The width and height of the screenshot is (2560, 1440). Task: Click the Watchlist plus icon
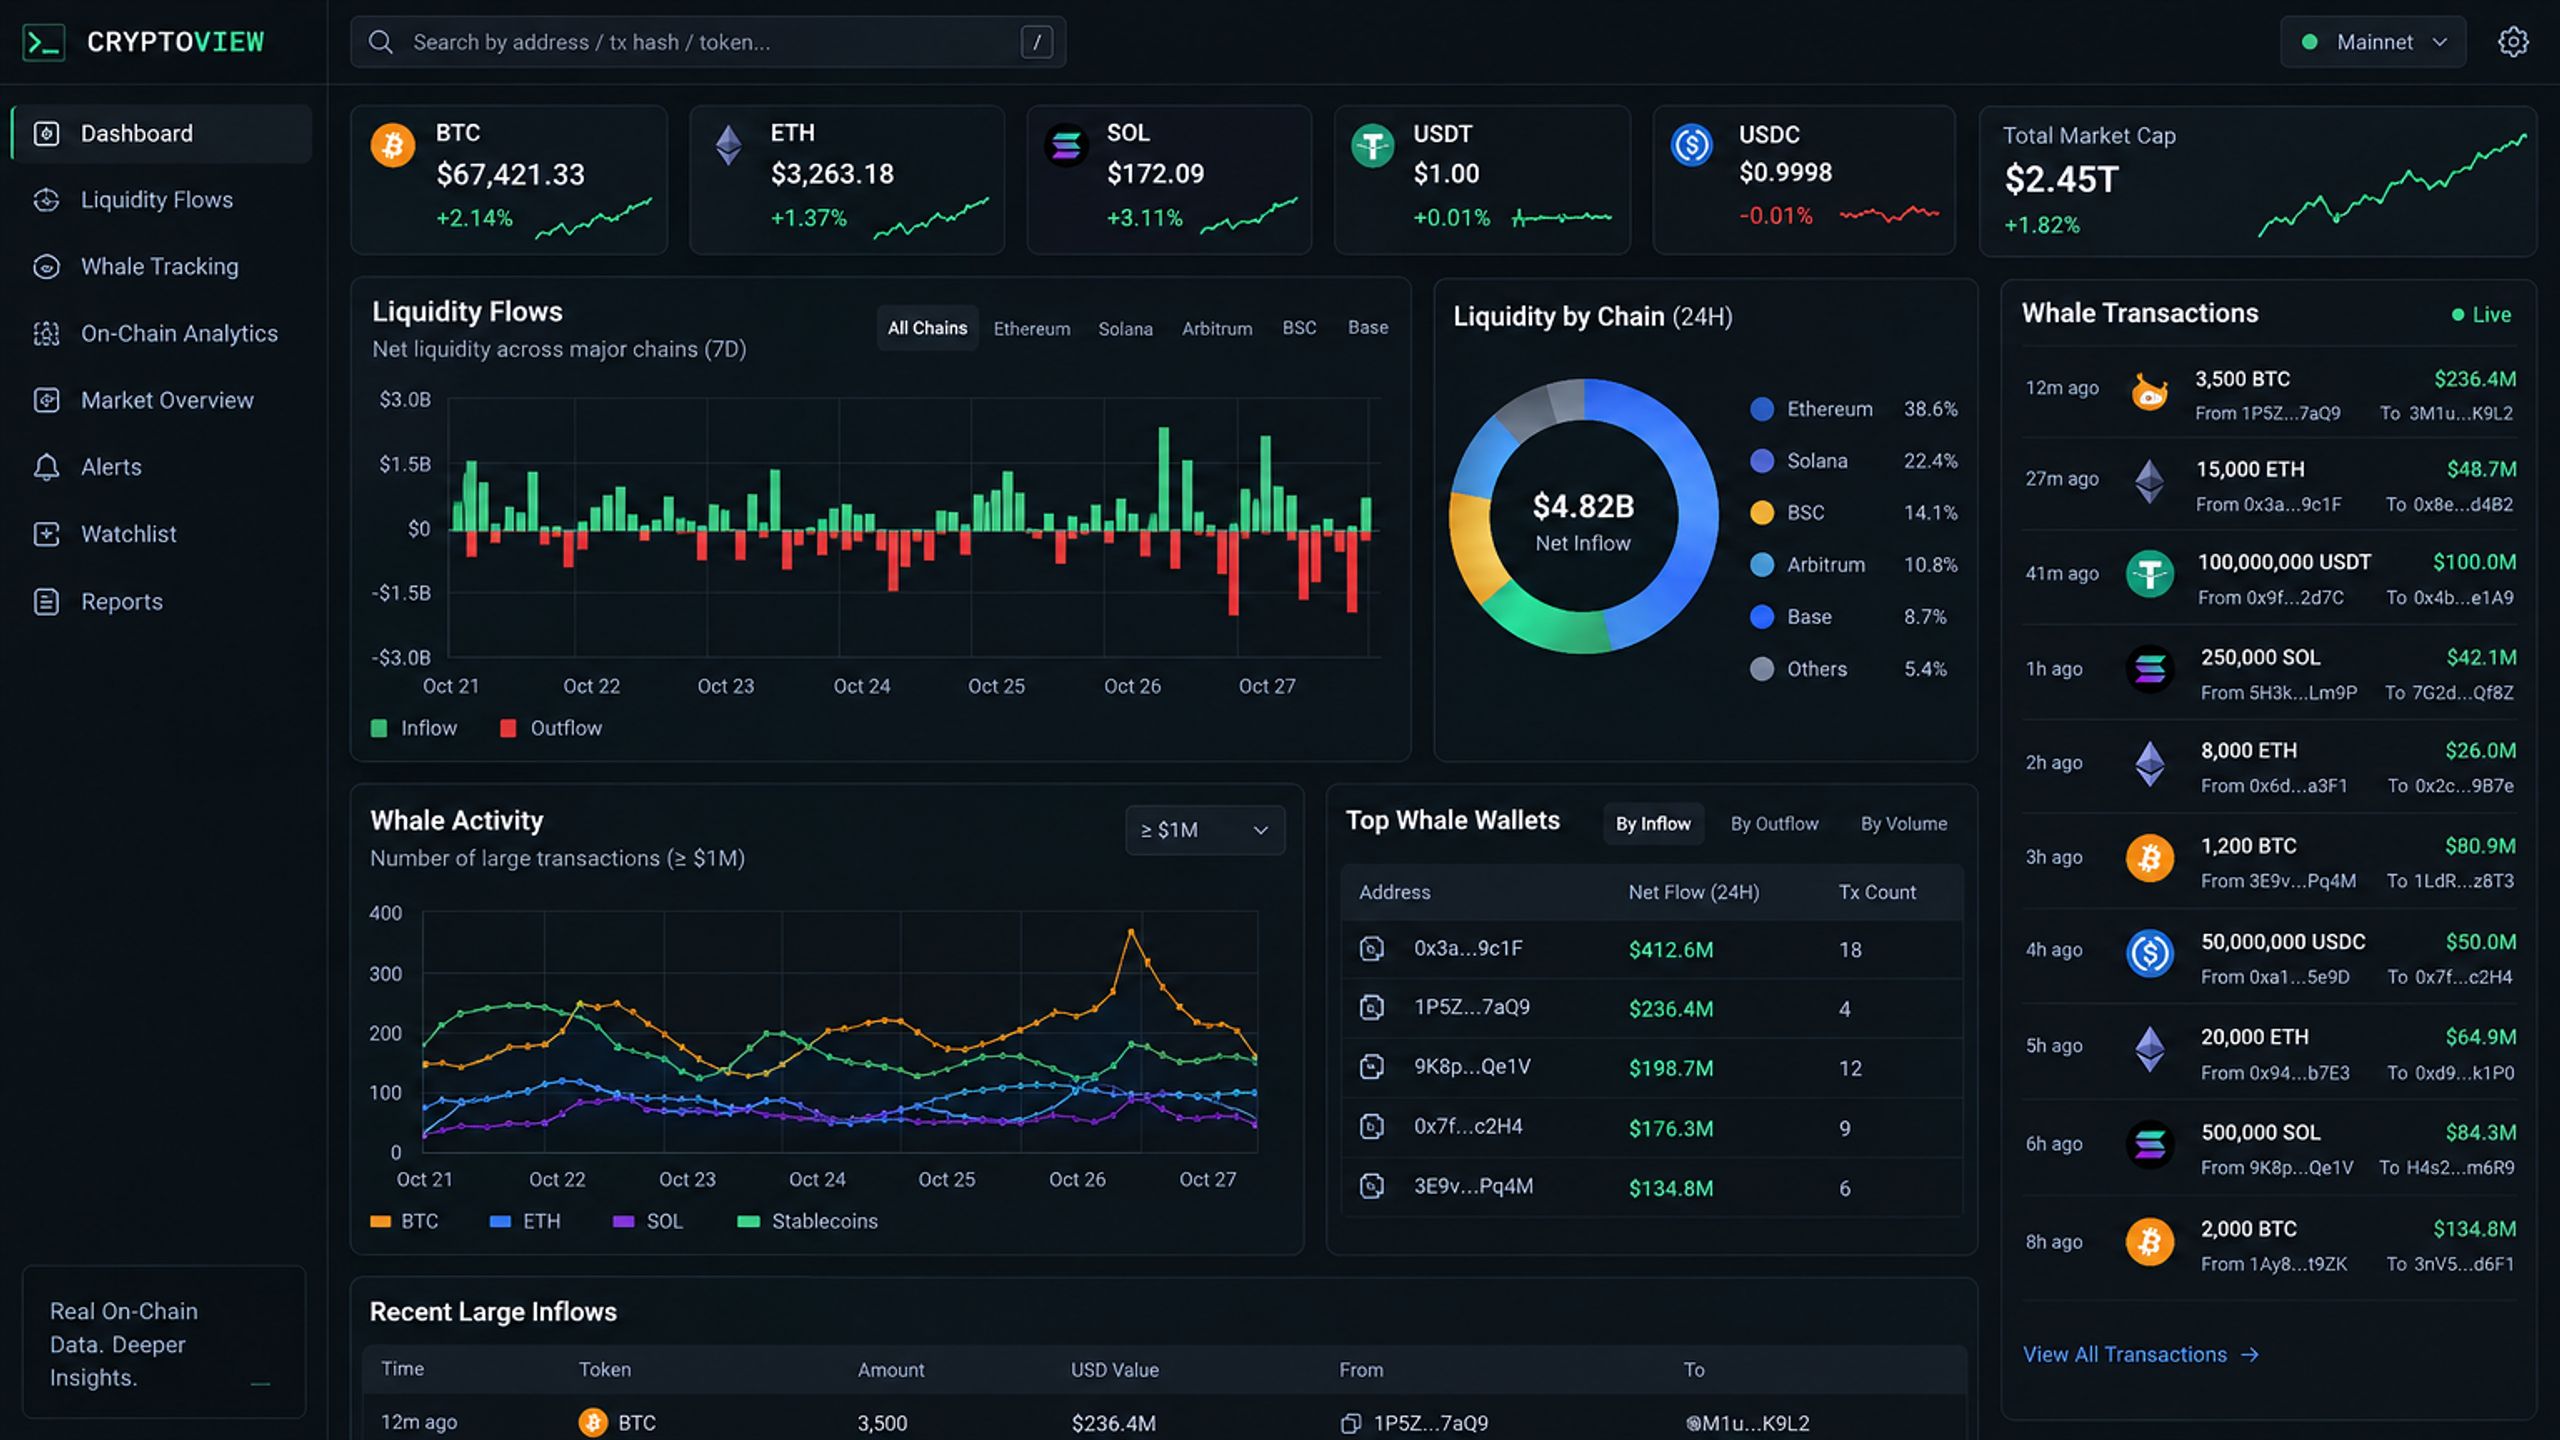47,534
